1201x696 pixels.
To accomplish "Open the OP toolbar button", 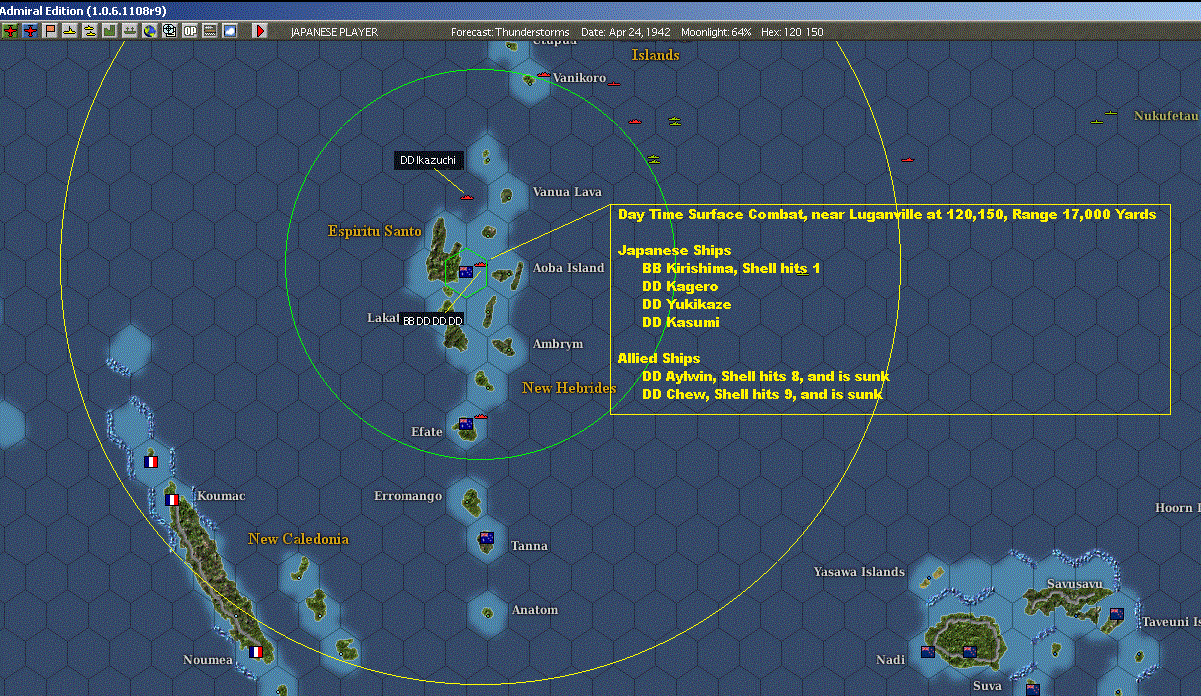I will (190, 31).
